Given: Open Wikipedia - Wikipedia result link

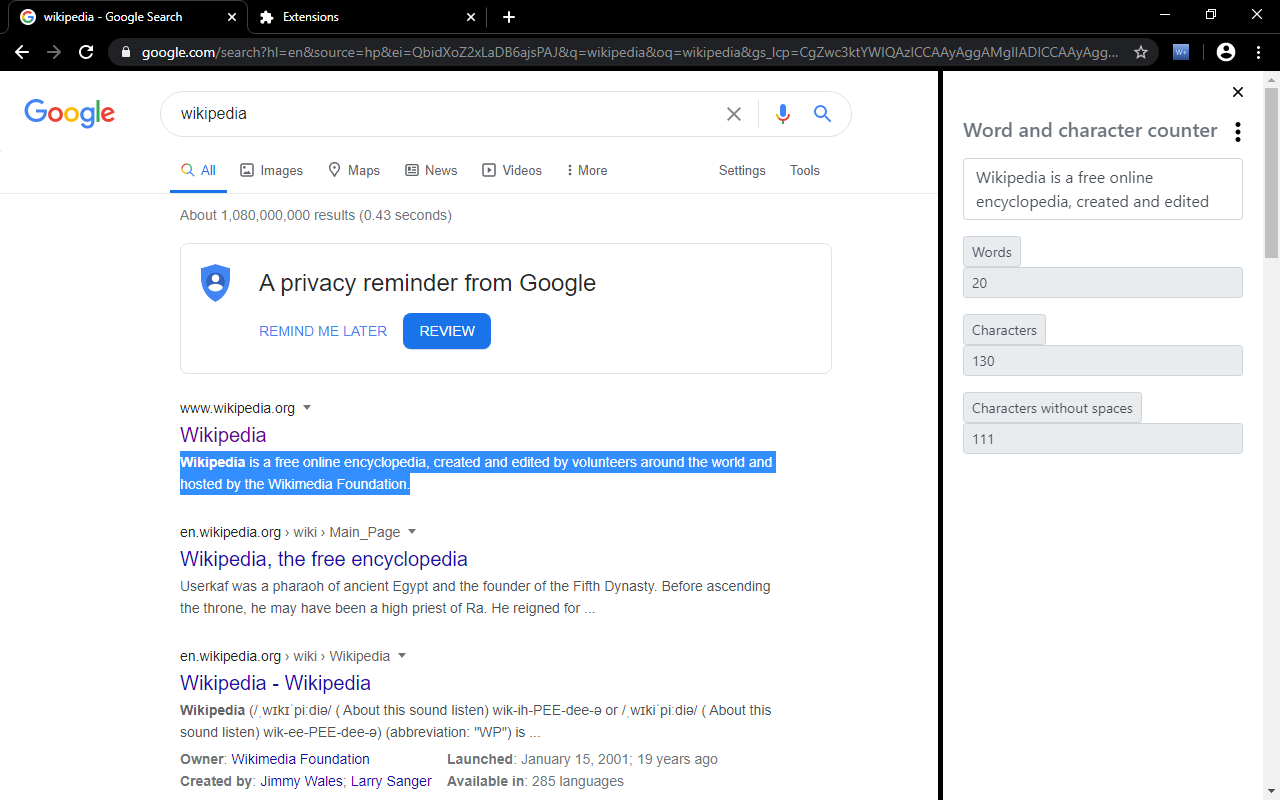Looking at the screenshot, I should (x=275, y=683).
